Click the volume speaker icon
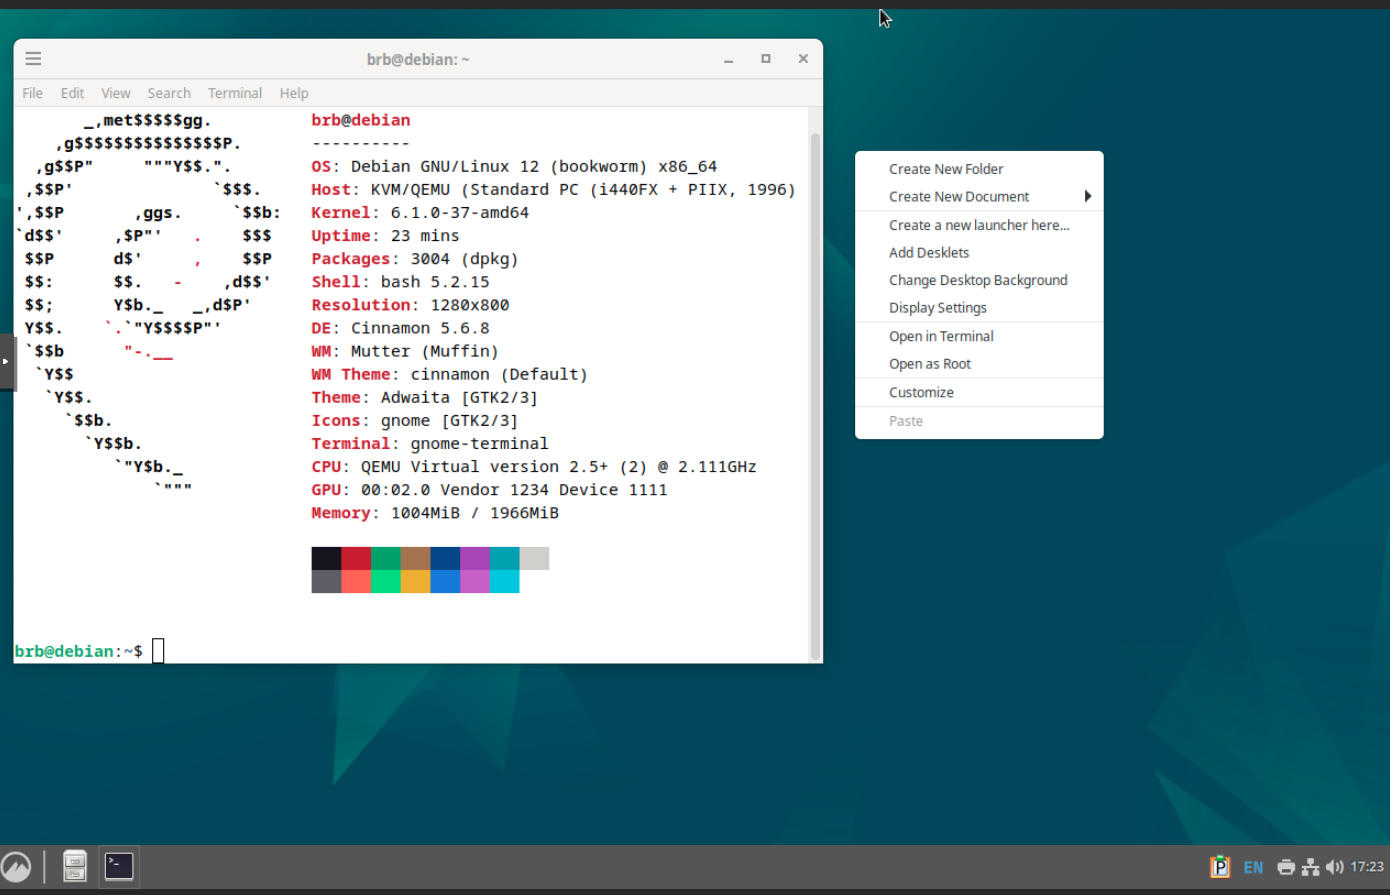The height and width of the screenshot is (895, 1390). [x=1334, y=867]
